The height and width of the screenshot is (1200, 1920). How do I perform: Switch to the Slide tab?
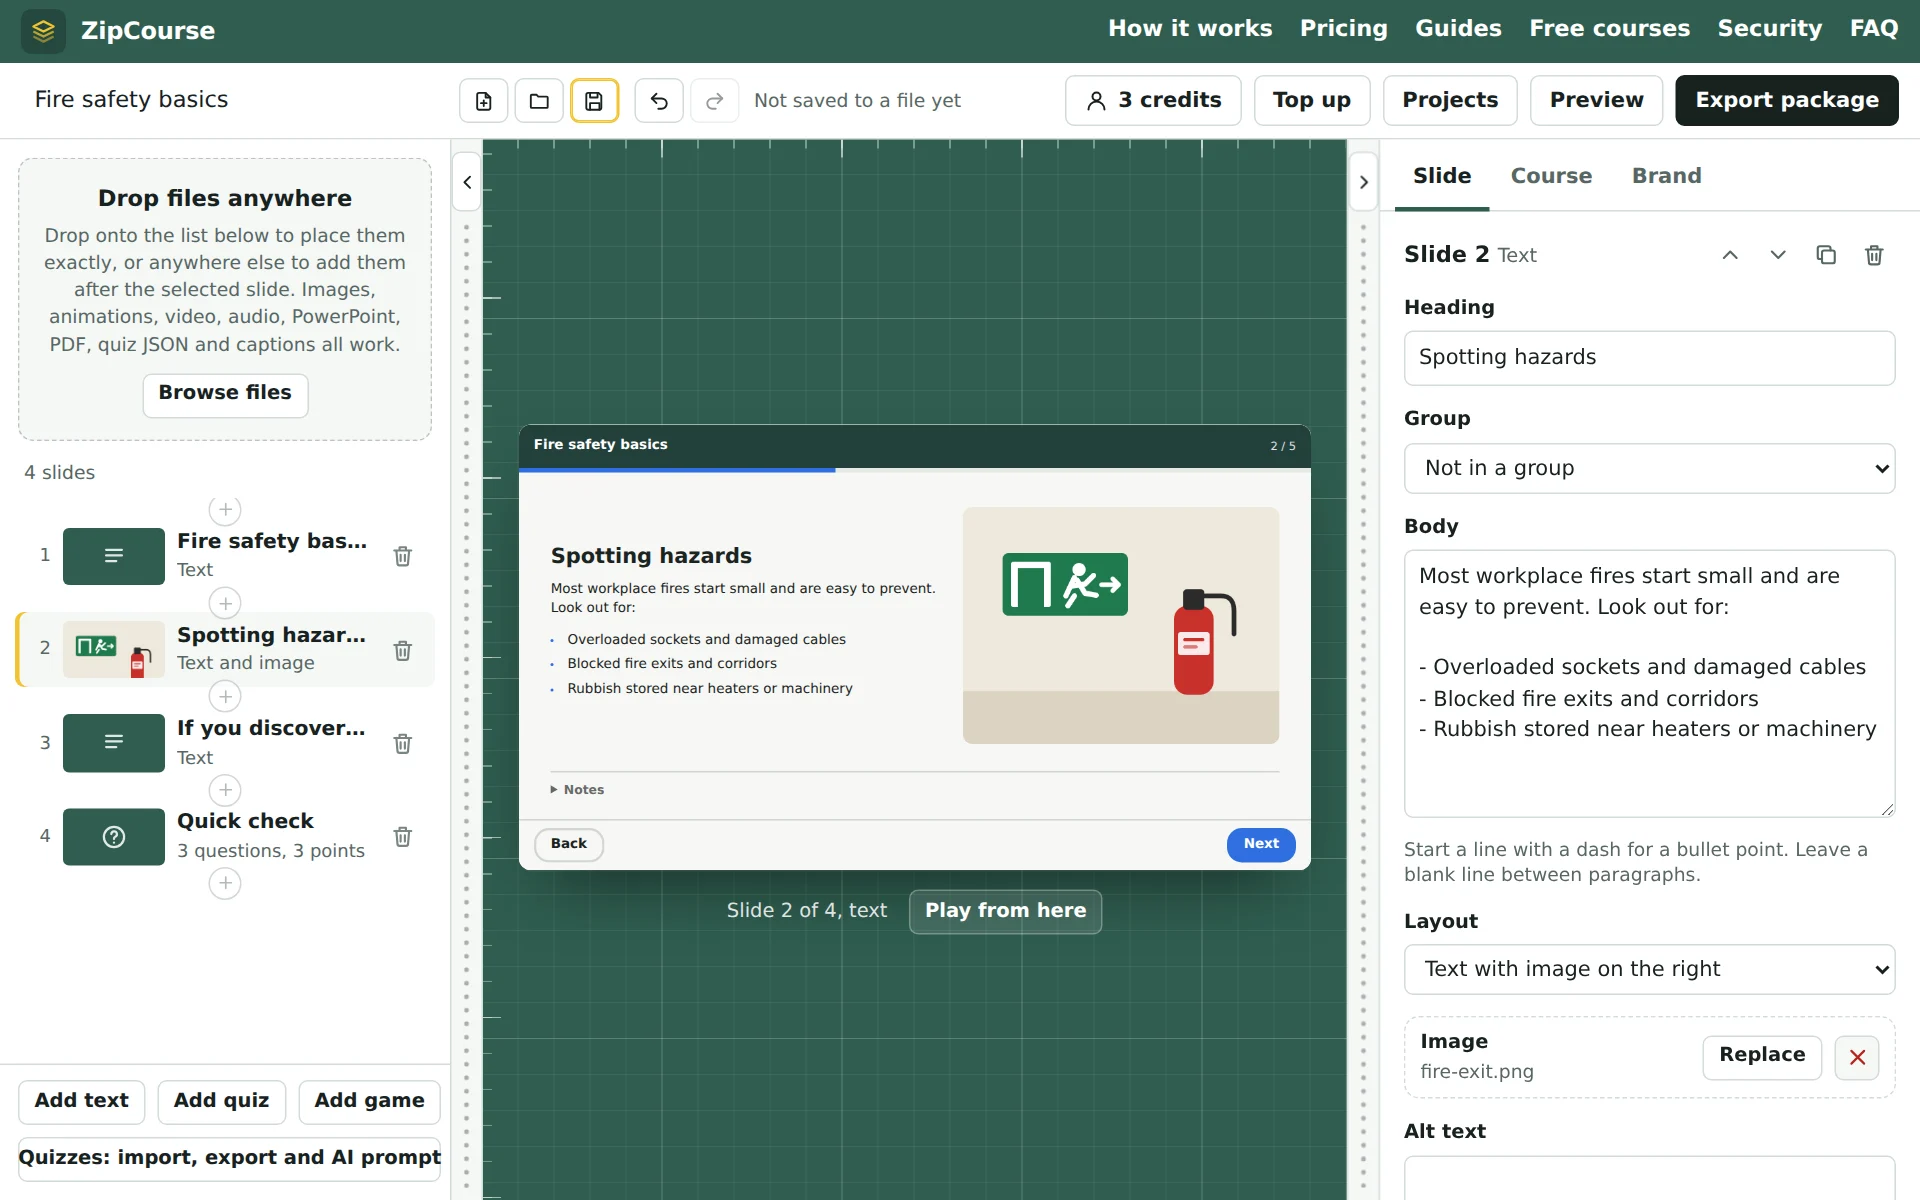point(1442,176)
